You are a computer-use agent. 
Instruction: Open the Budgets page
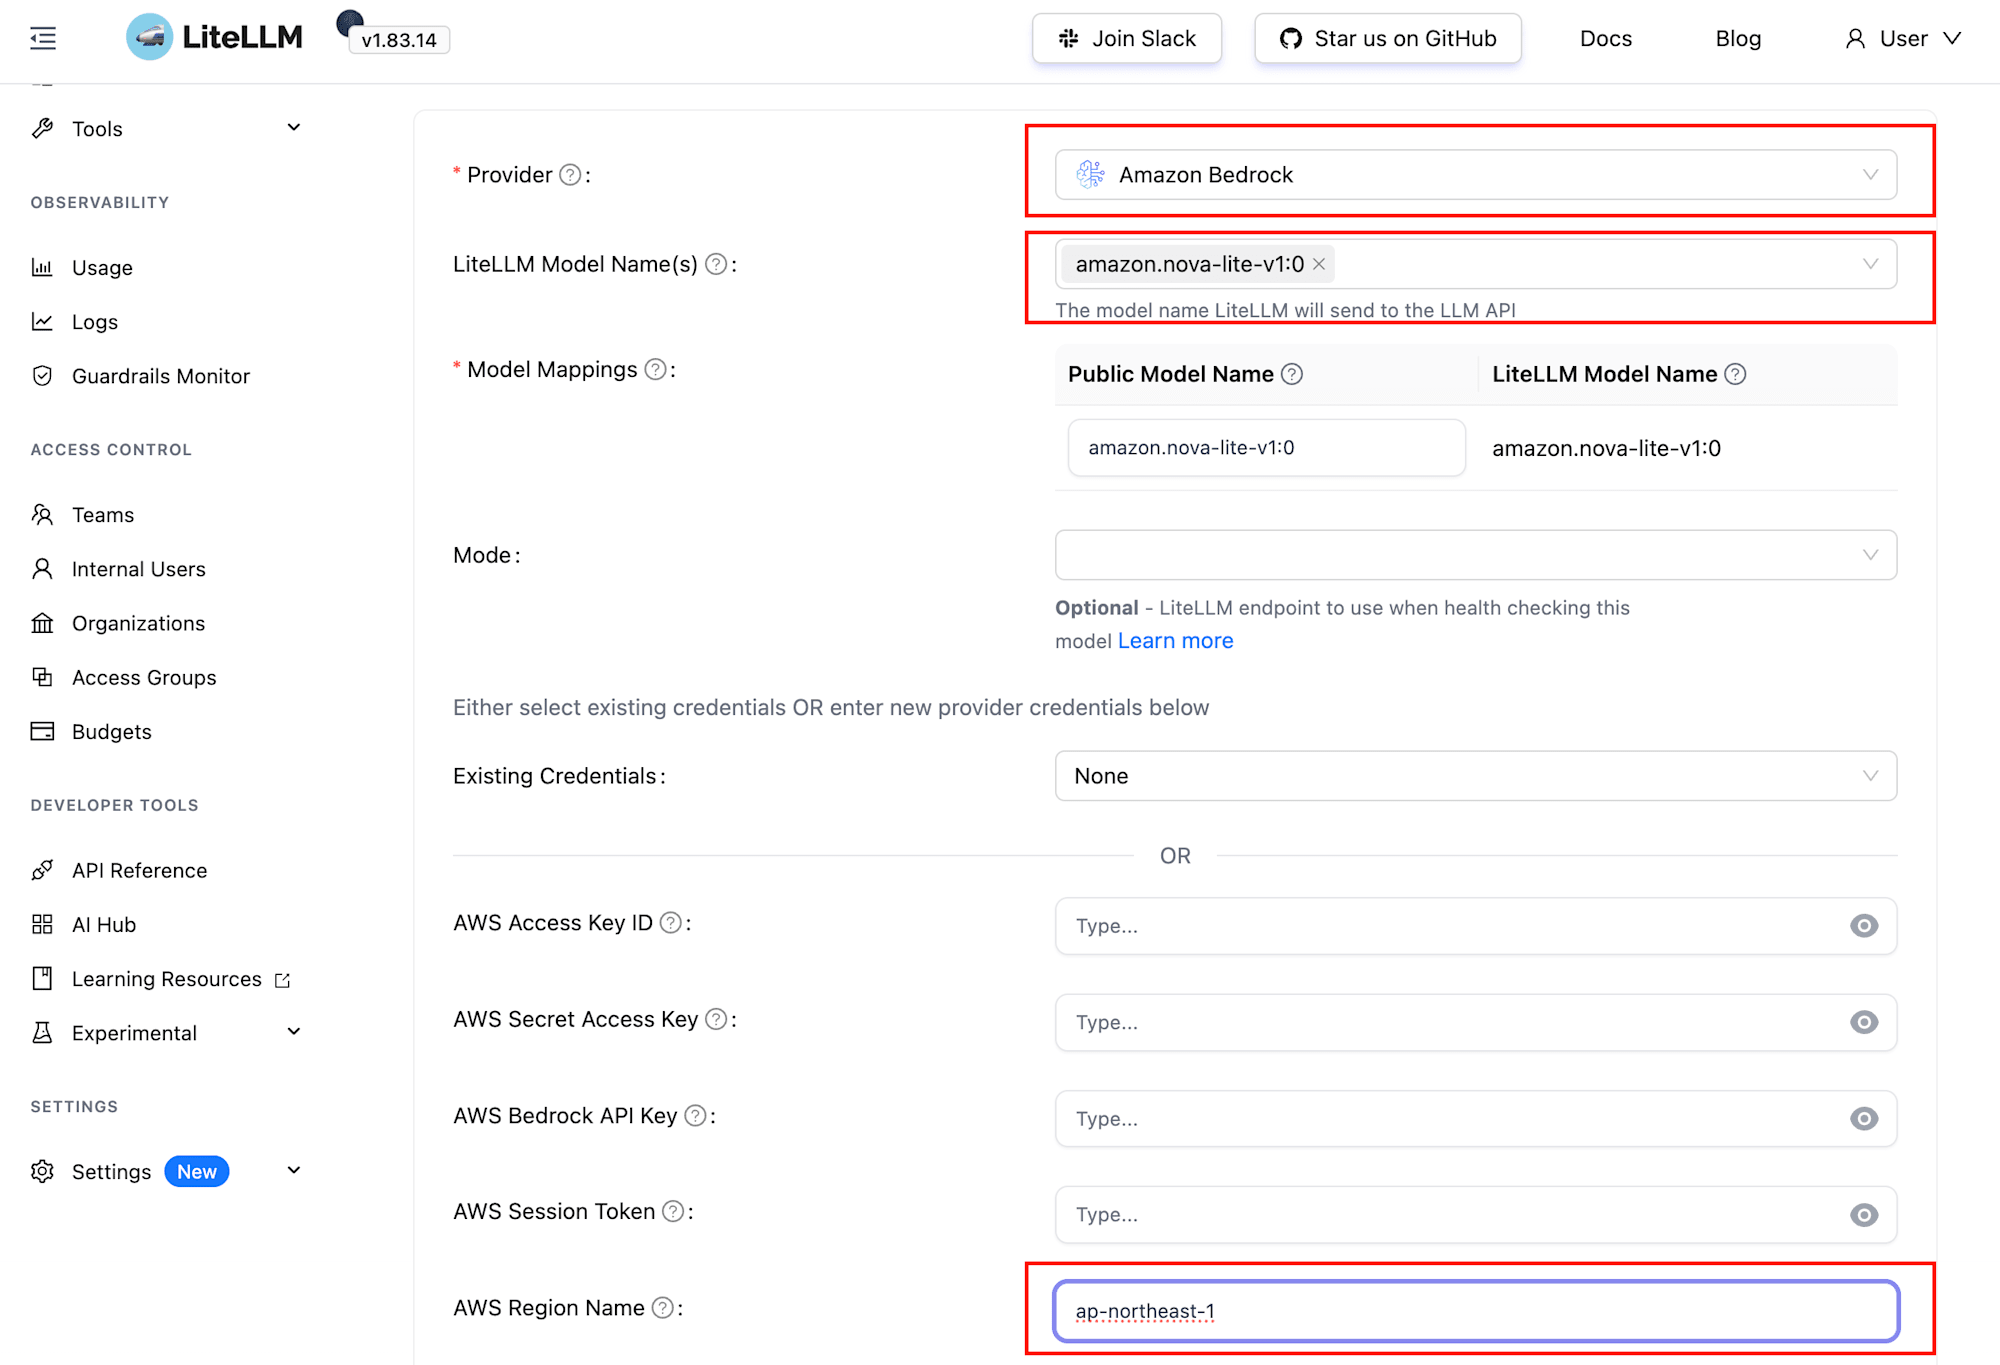[112, 731]
